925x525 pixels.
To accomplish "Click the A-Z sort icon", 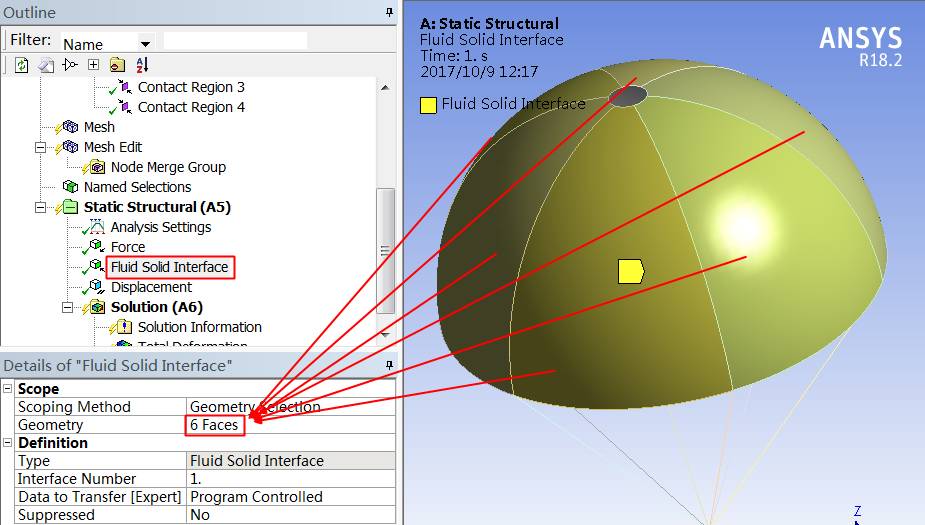I will 142,64.
